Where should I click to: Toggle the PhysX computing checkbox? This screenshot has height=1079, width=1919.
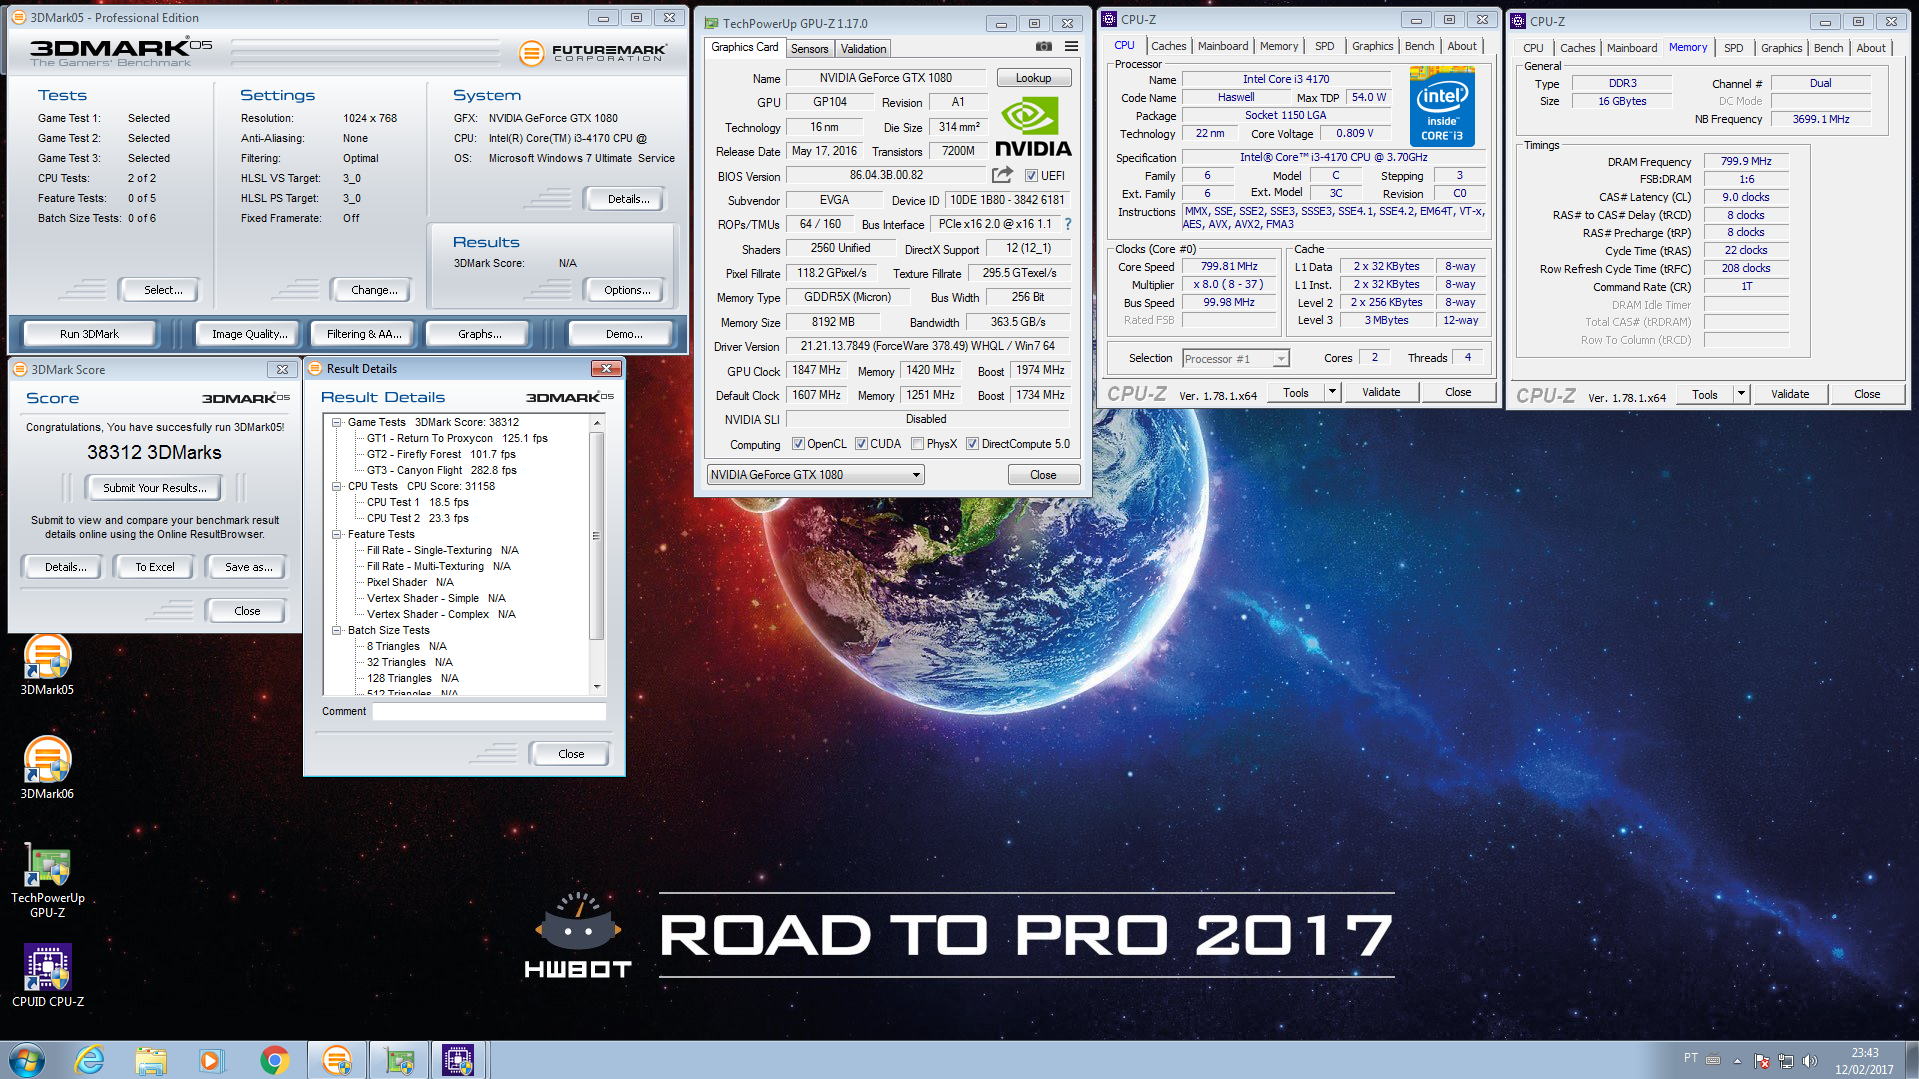pyautogui.click(x=917, y=444)
